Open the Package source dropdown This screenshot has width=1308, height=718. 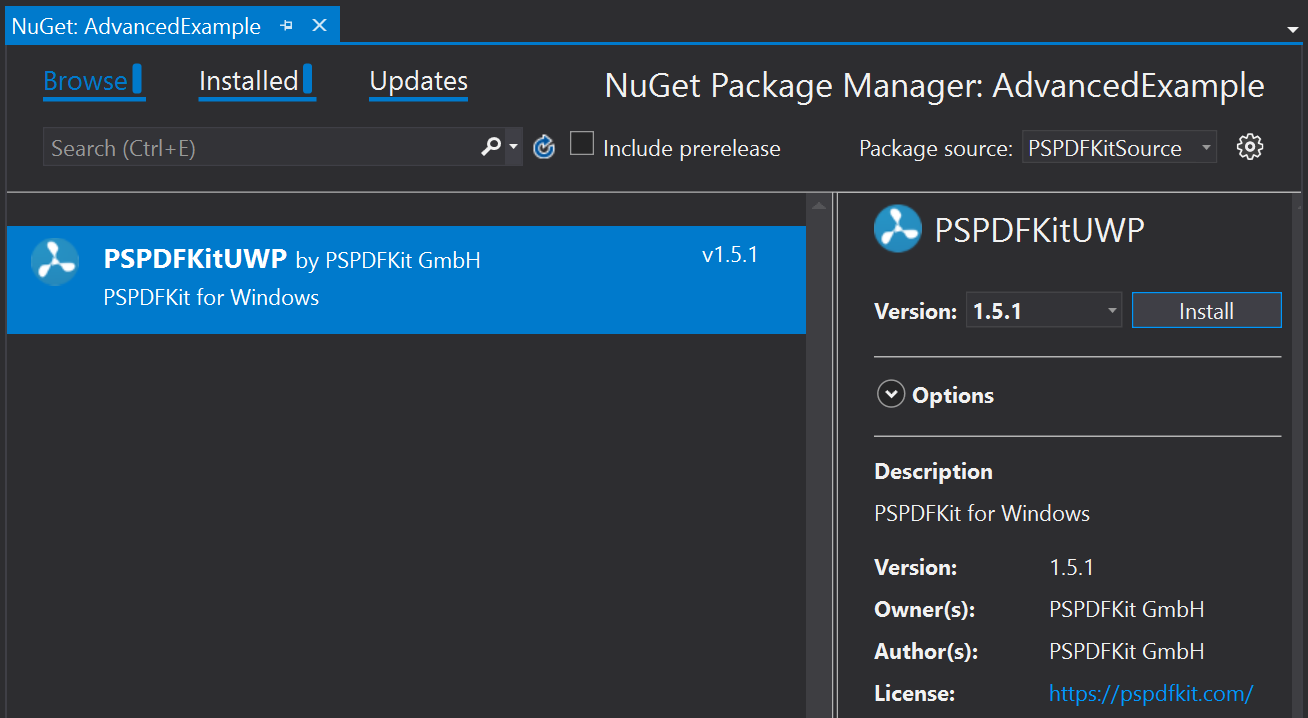pyautogui.click(x=1119, y=148)
